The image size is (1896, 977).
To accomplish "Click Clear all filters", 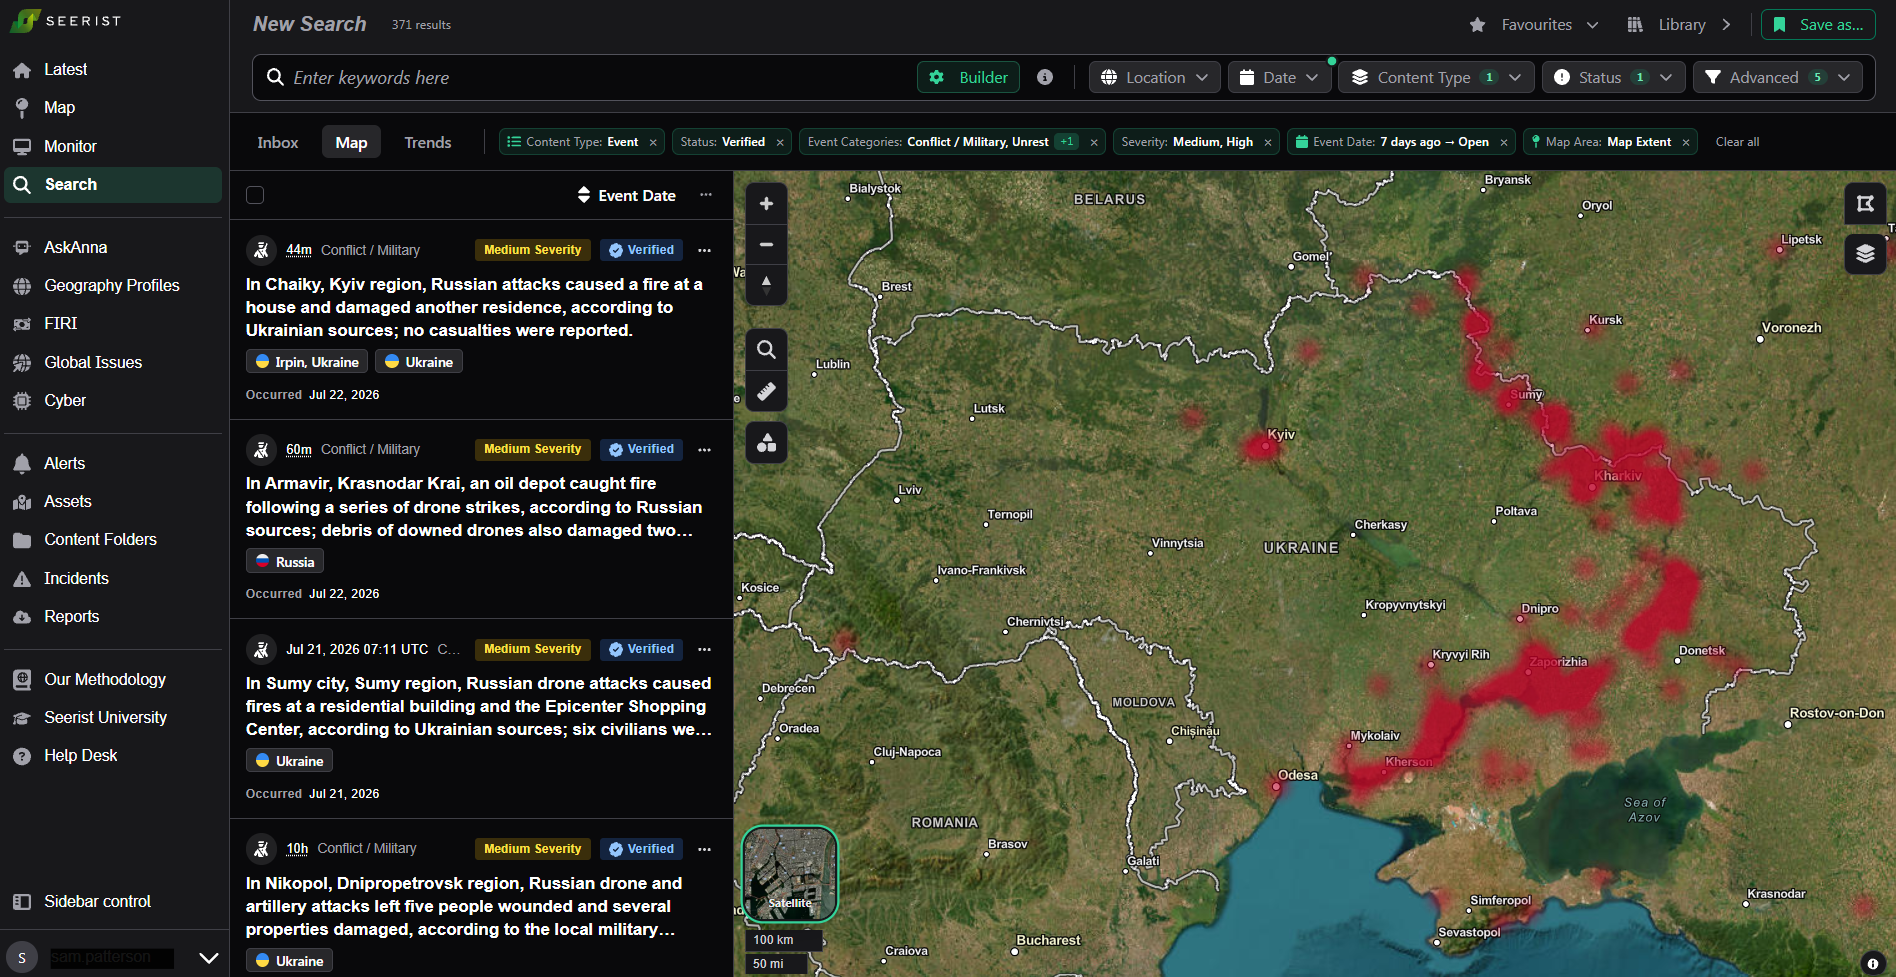I will 1737,142.
